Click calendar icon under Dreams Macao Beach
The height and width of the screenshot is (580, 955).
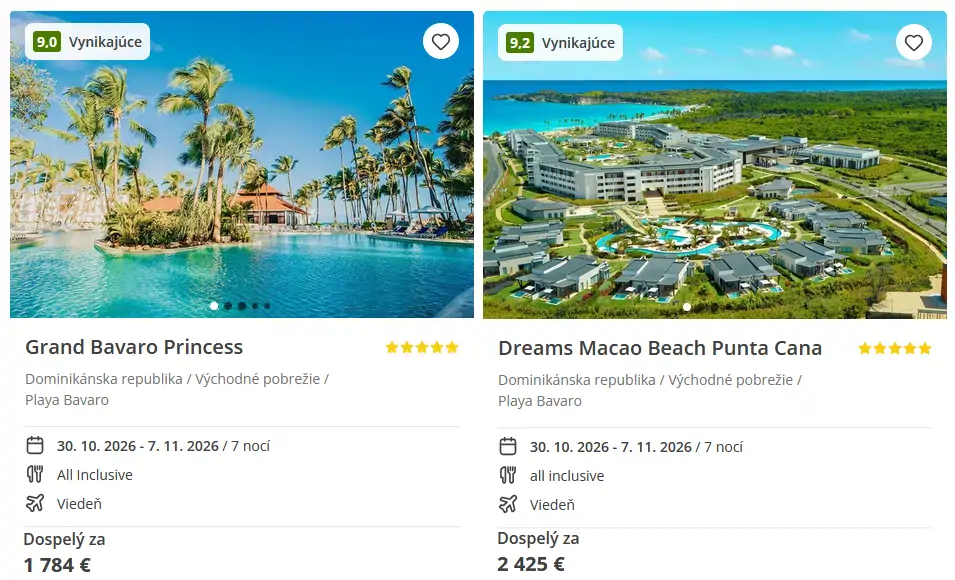[508, 447]
